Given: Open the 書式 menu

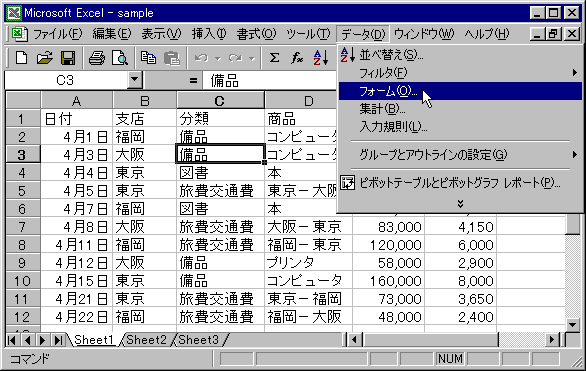Looking at the screenshot, I should [x=256, y=34].
